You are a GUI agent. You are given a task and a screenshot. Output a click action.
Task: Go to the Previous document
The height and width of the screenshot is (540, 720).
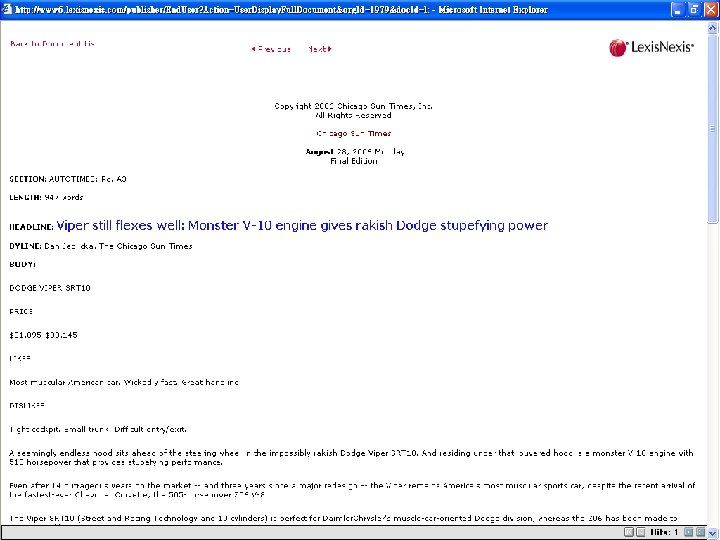tap(270, 49)
